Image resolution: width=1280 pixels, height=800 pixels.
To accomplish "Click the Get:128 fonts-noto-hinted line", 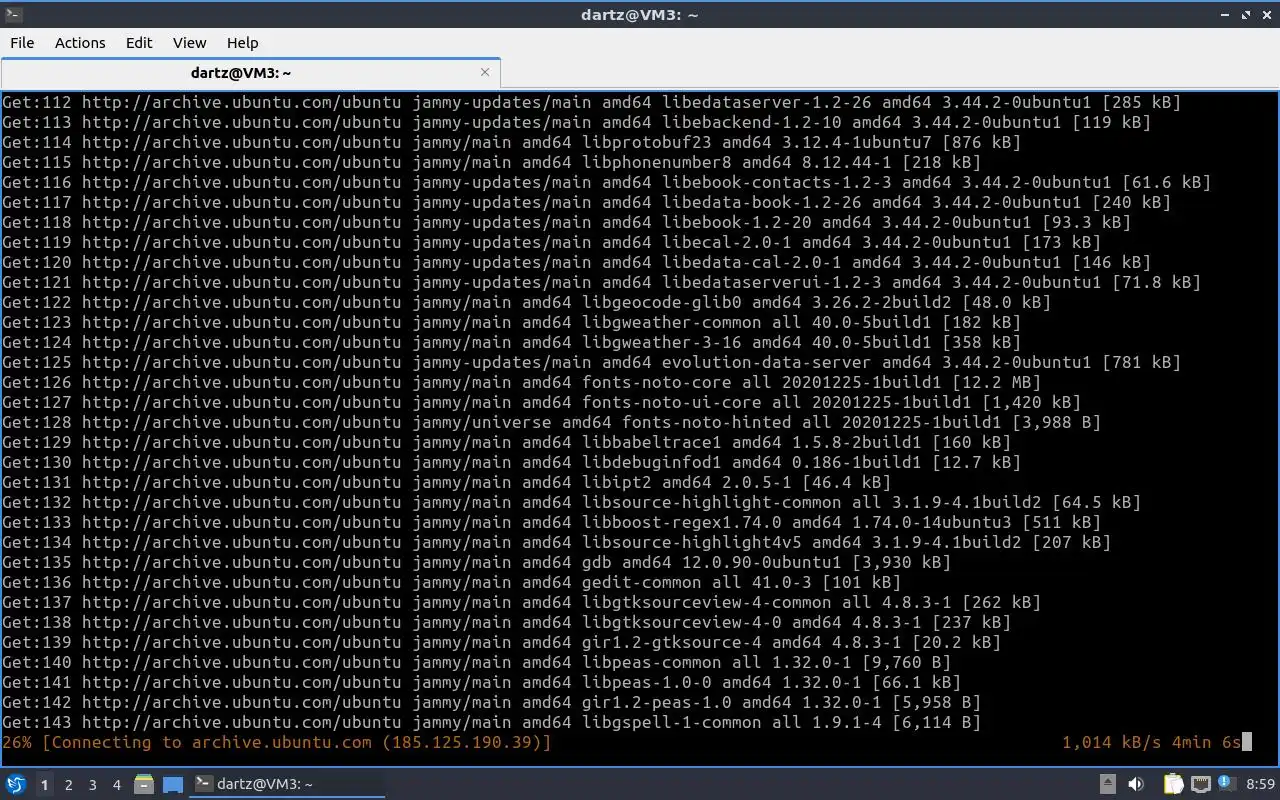I will click(551, 422).
